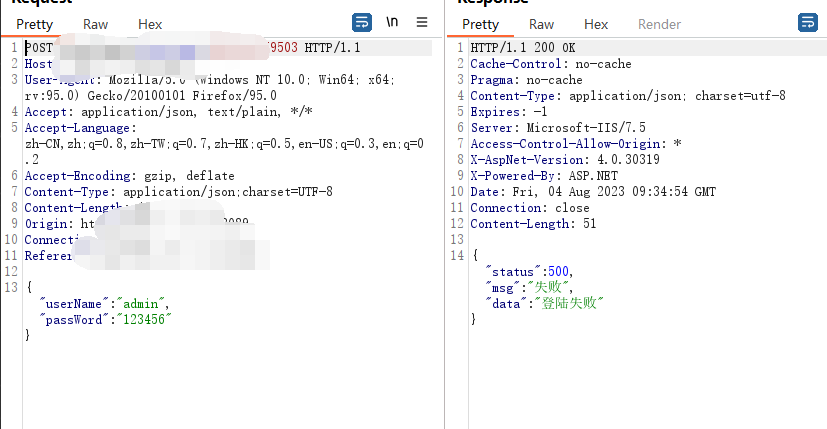Image resolution: width=827 pixels, height=429 pixels.
Task: Switch to the request Raw tab
Action: tap(96, 24)
